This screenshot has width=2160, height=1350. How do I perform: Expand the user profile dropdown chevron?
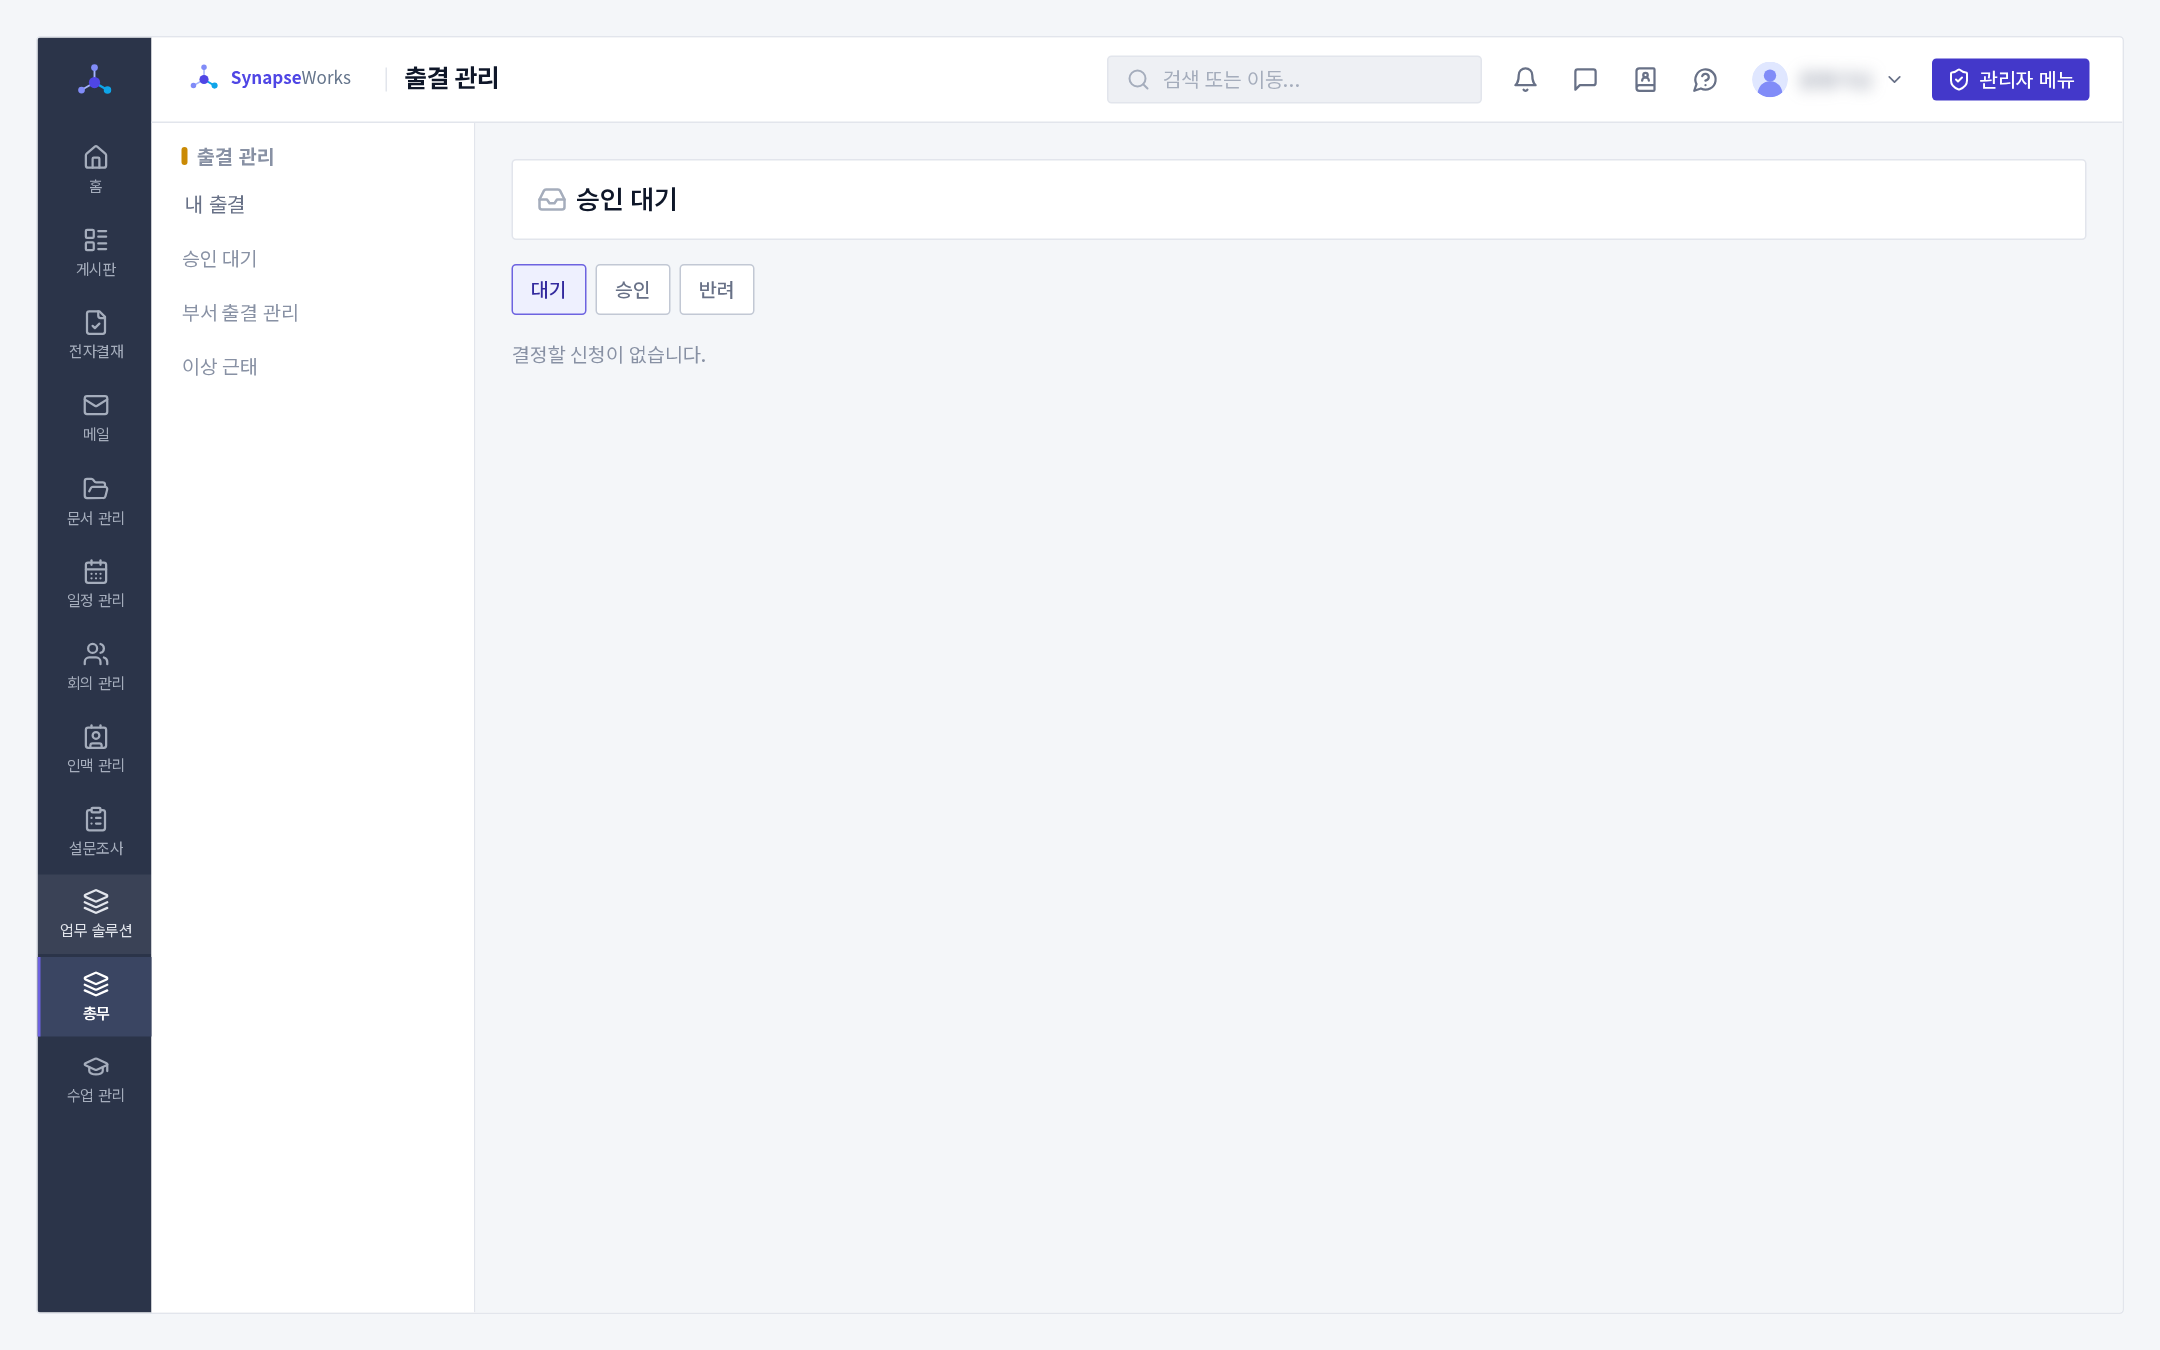point(1894,79)
